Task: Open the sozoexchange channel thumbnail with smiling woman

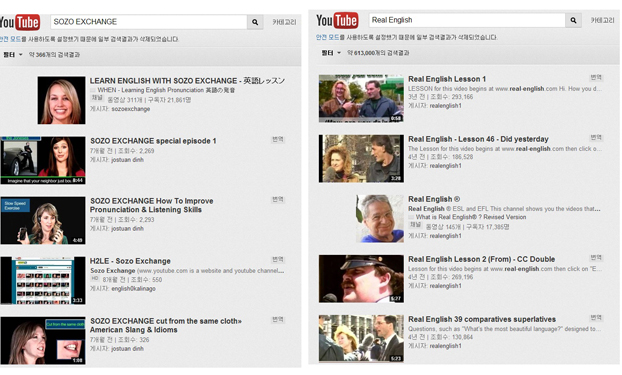Action: pyautogui.click(x=61, y=100)
